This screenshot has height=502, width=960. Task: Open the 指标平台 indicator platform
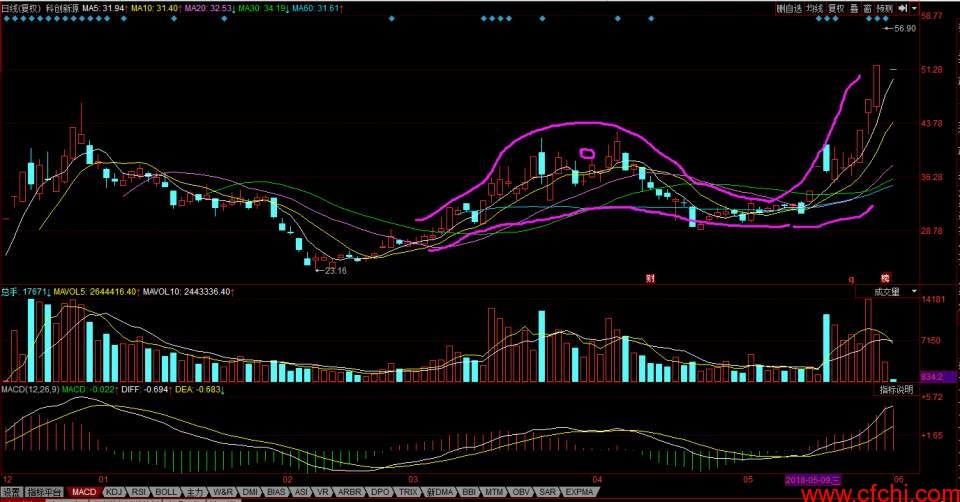point(45,492)
